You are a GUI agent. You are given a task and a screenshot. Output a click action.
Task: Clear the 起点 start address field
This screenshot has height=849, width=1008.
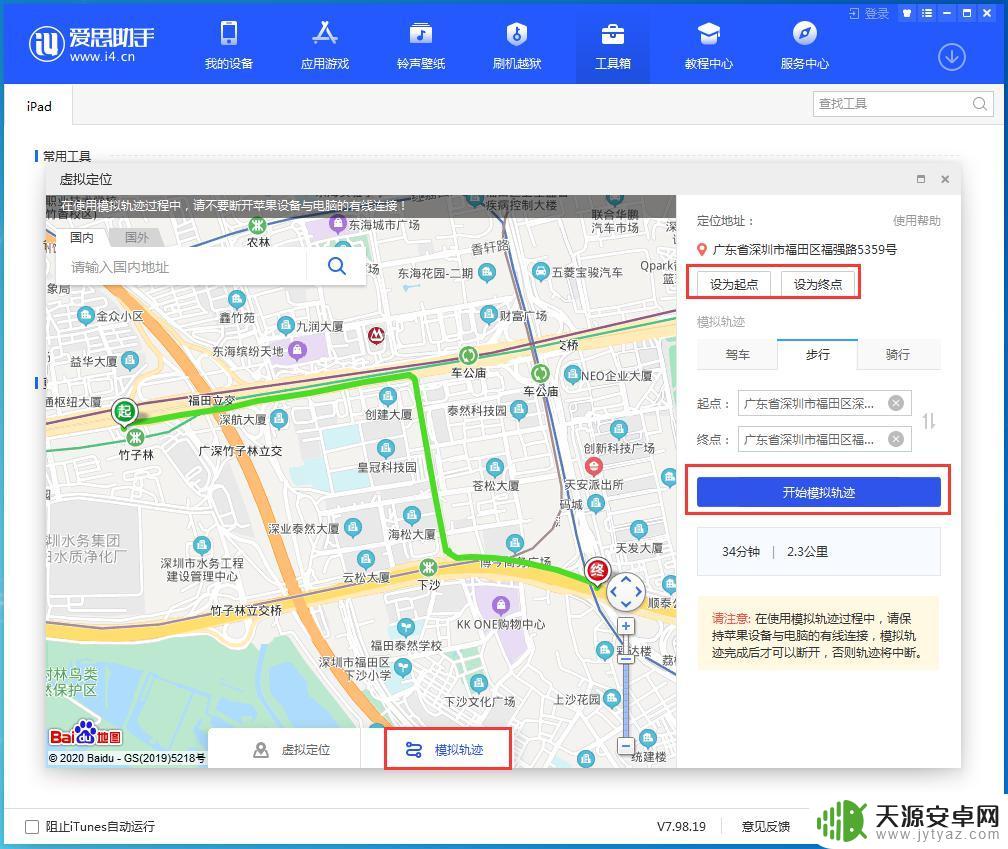896,403
